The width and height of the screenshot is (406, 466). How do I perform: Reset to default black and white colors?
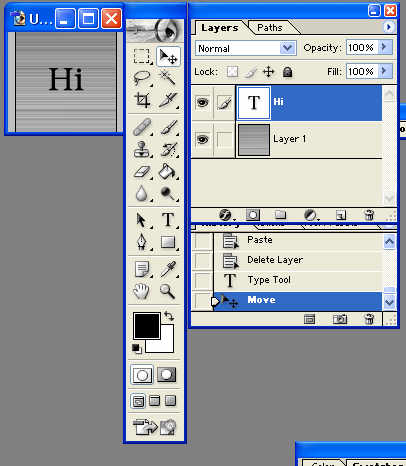coord(137,349)
